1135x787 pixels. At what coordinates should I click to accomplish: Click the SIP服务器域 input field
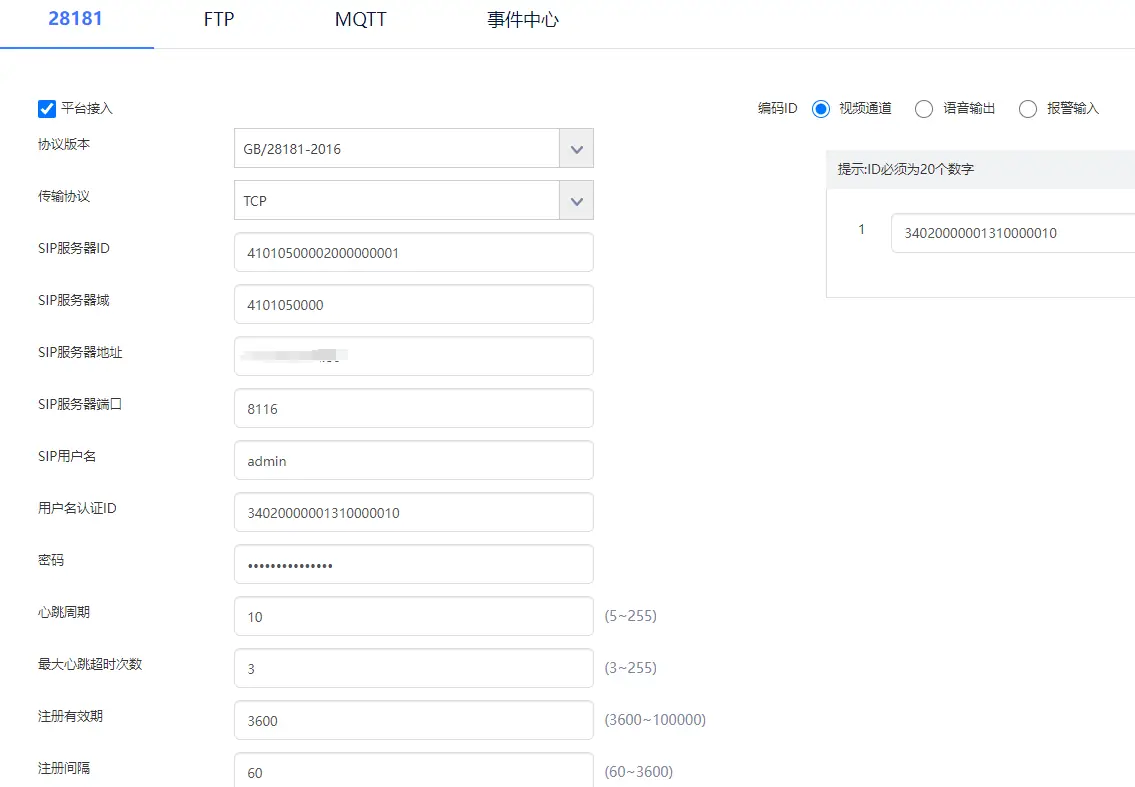pyautogui.click(x=414, y=305)
